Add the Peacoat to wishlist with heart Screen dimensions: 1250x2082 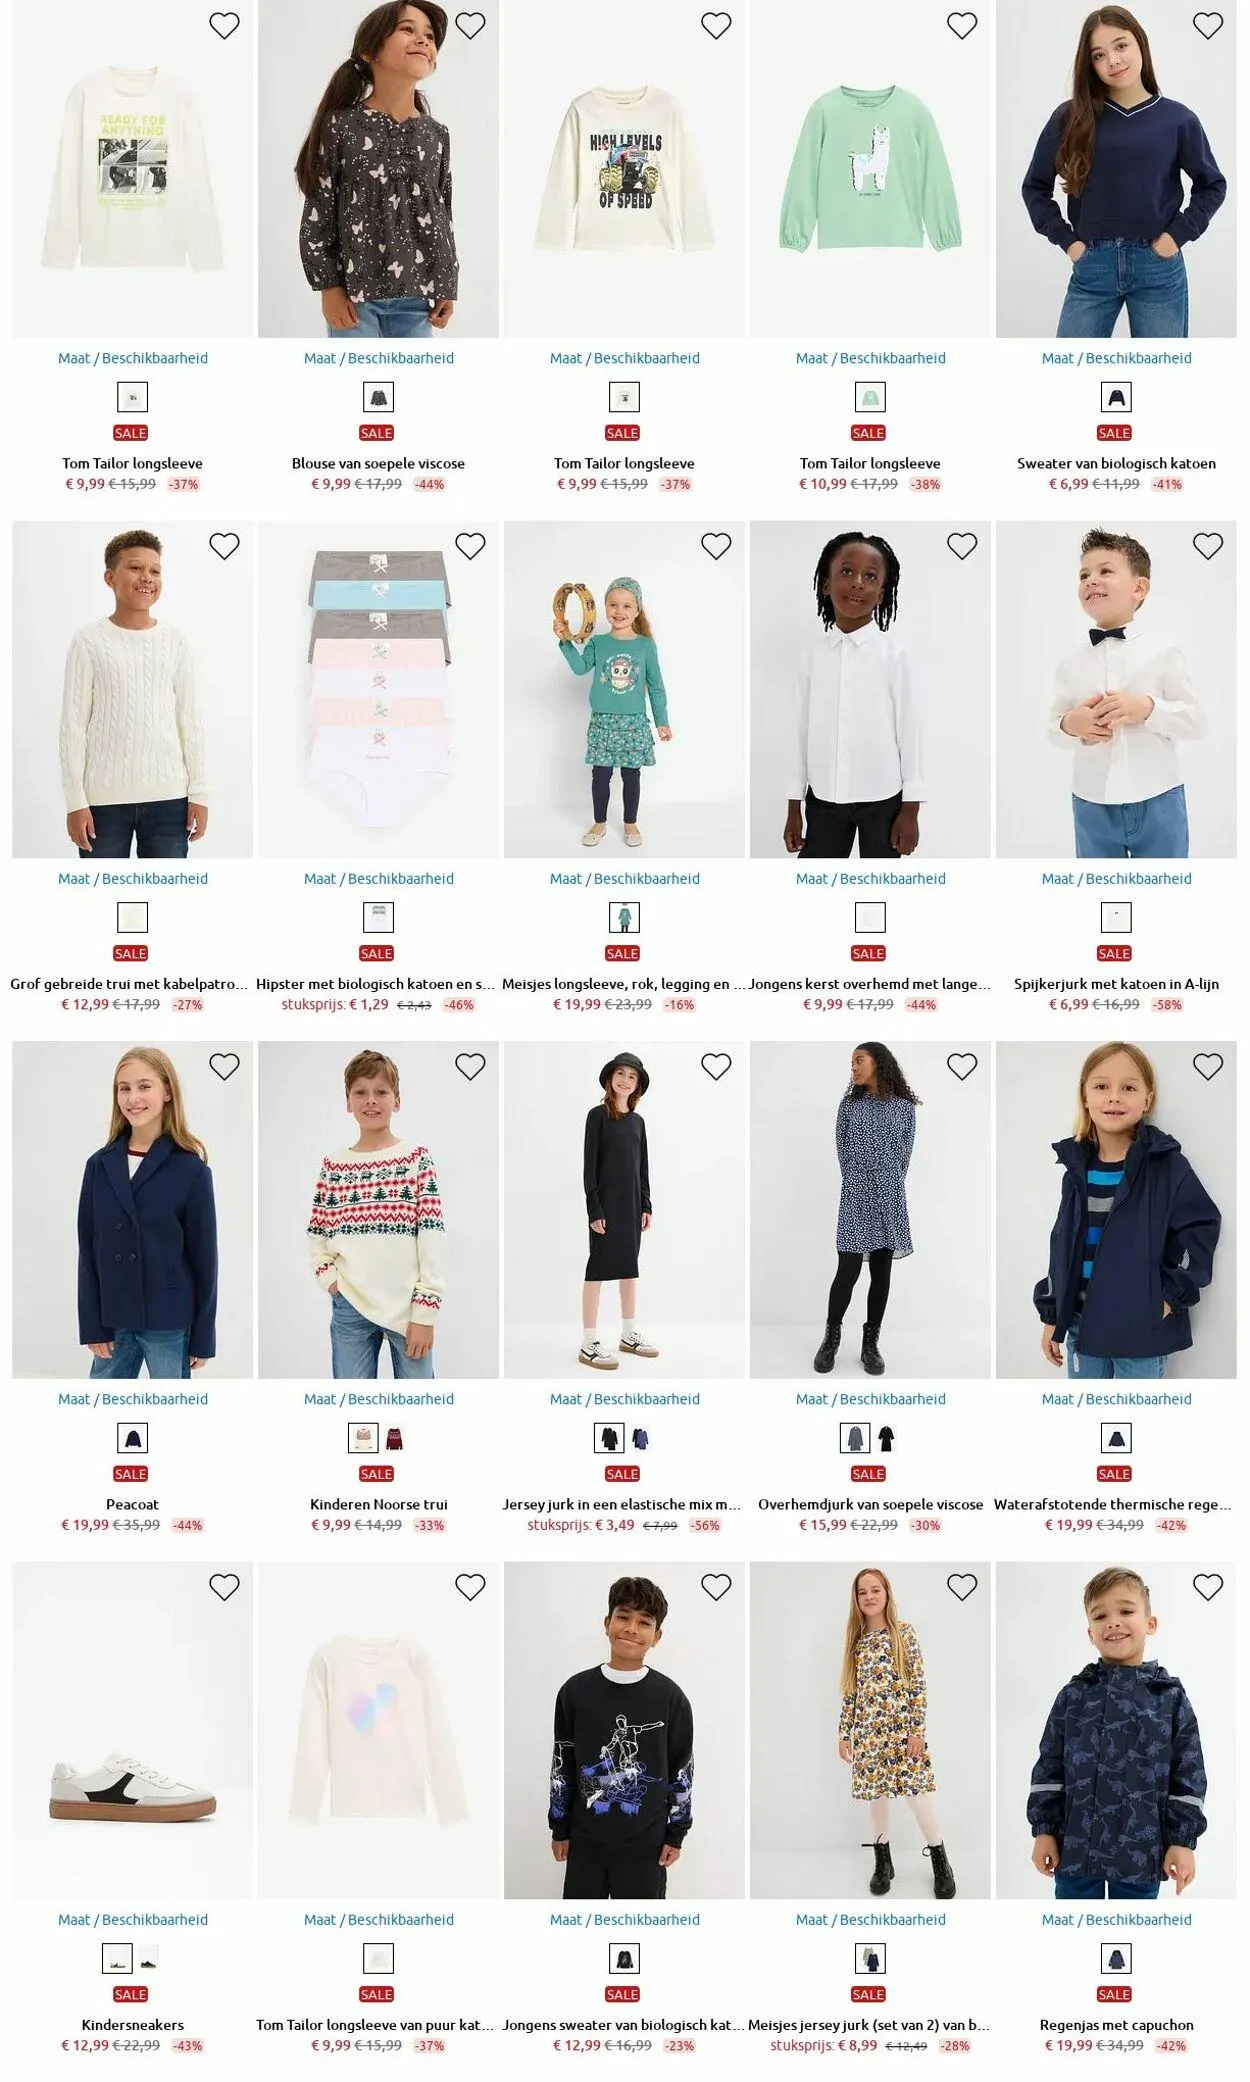224,1067
